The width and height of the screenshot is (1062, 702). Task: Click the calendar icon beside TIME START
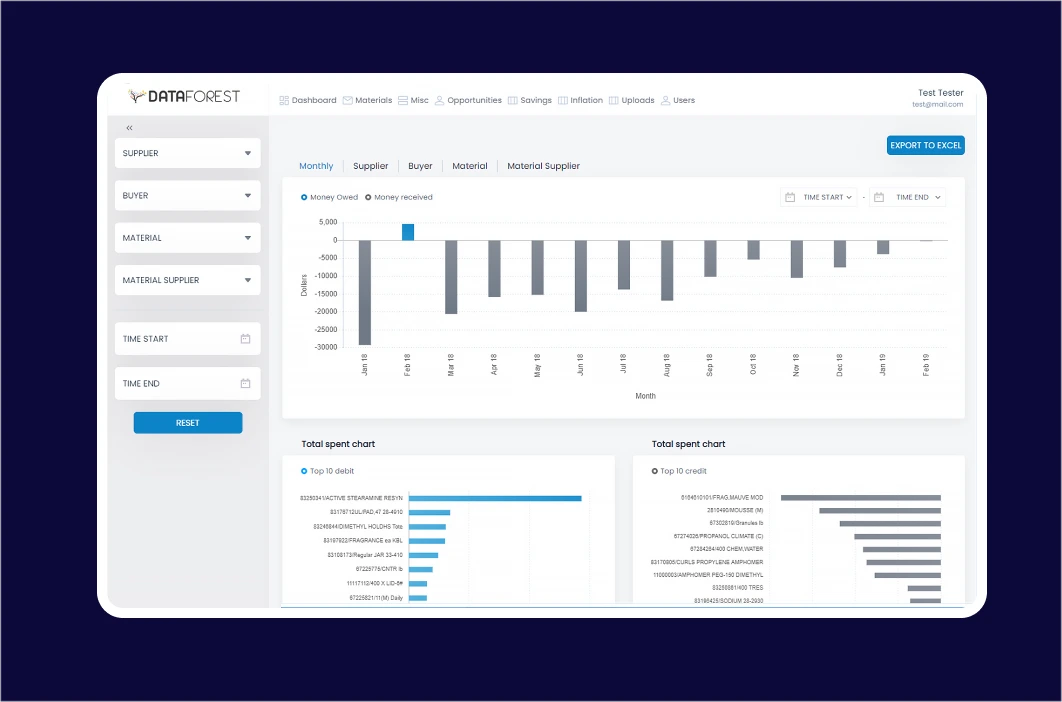tap(245, 338)
